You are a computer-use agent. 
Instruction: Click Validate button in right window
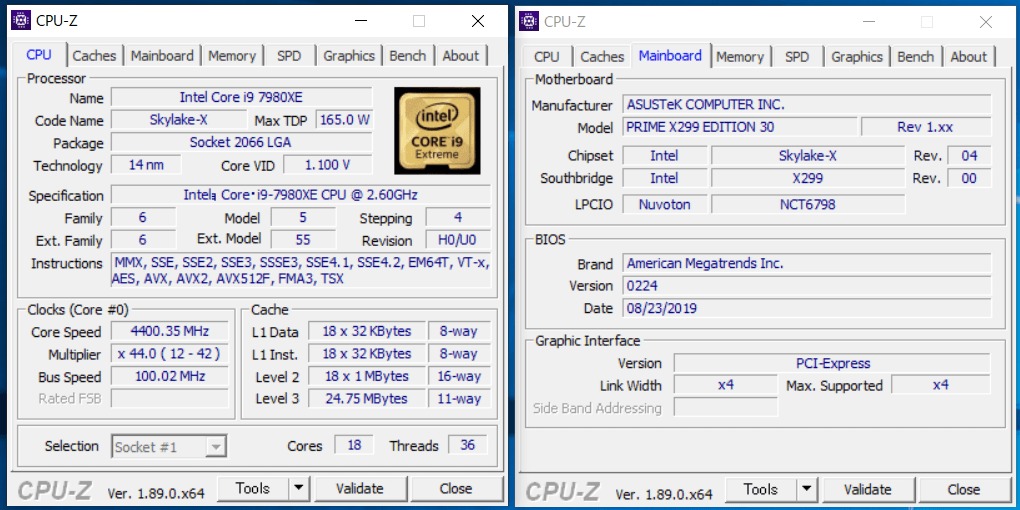pyautogui.click(x=868, y=489)
